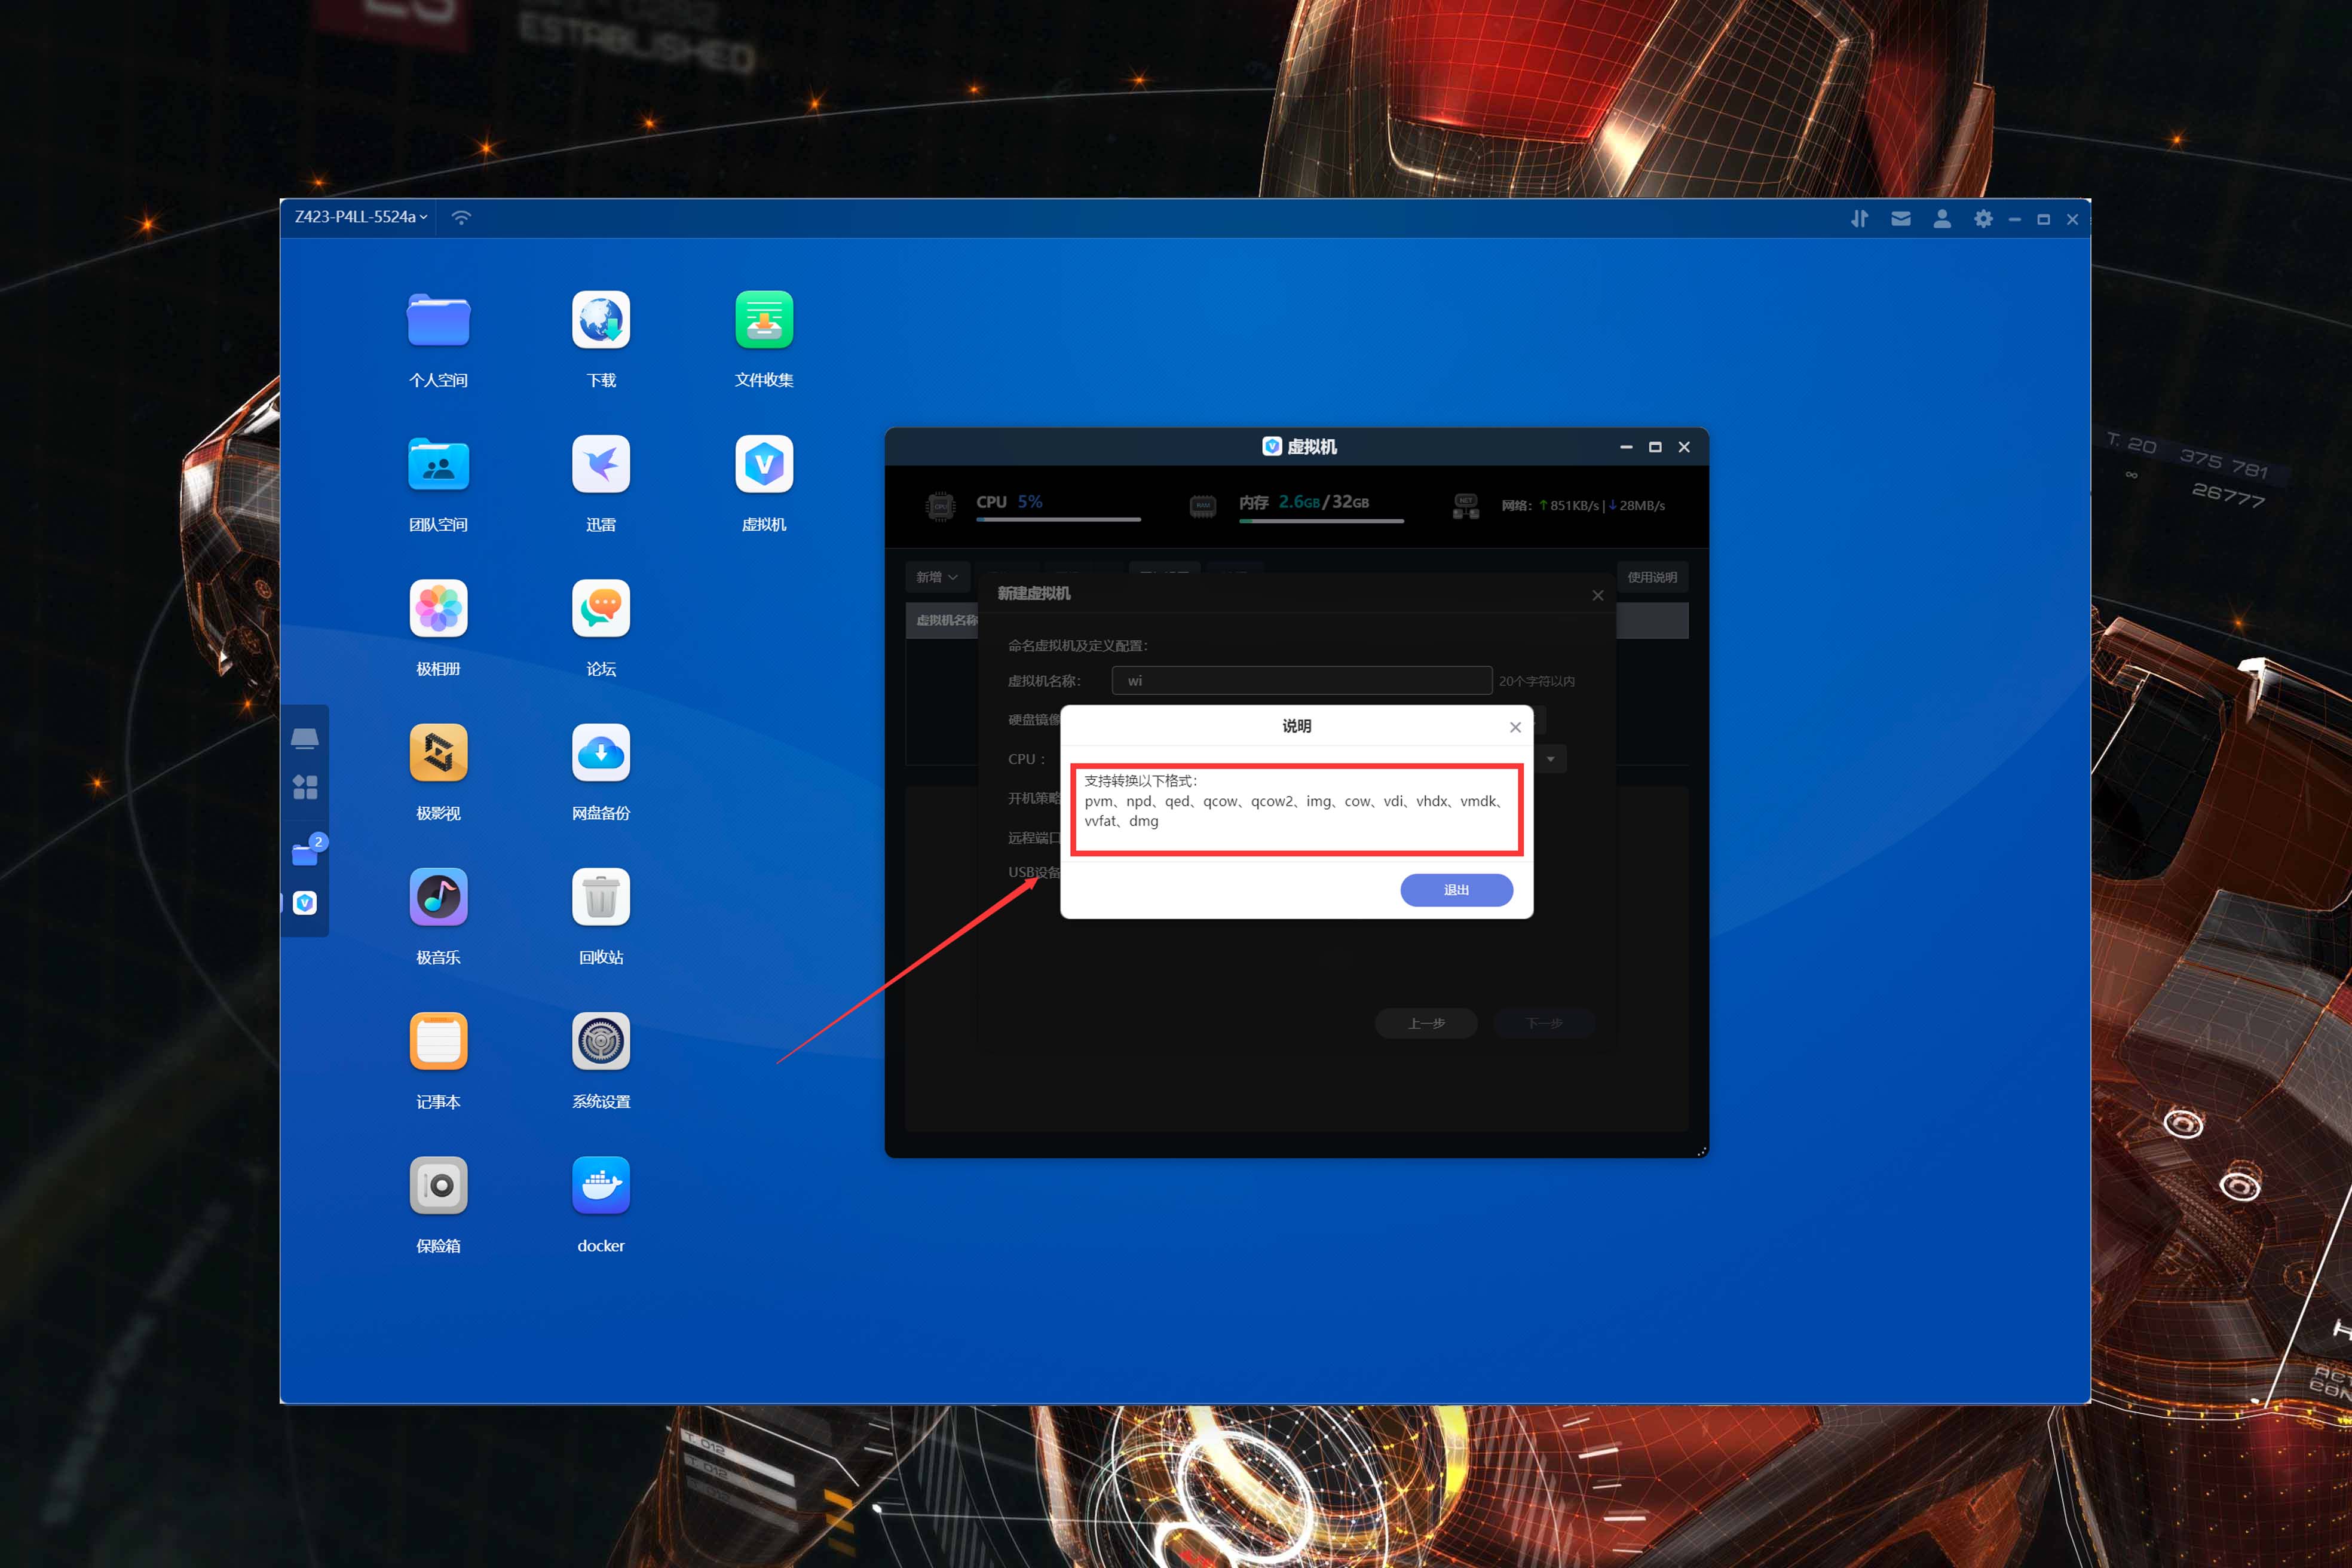
Task: Expand the Z423-P4LL-5524a device dropdown
Action: point(361,217)
